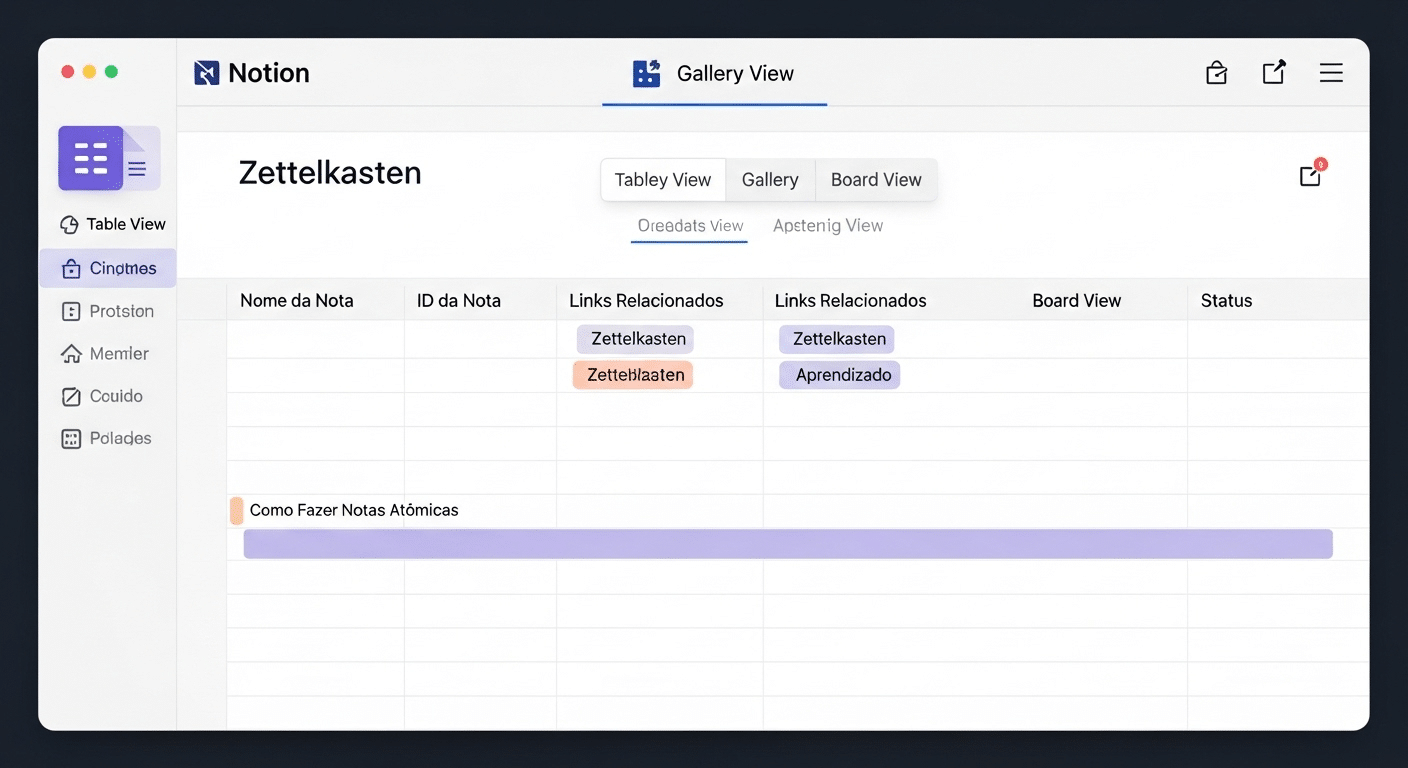Screen dimensions: 1408x768
Task: Click the Couido edit icon in sidebar
Action: click(69, 396)
